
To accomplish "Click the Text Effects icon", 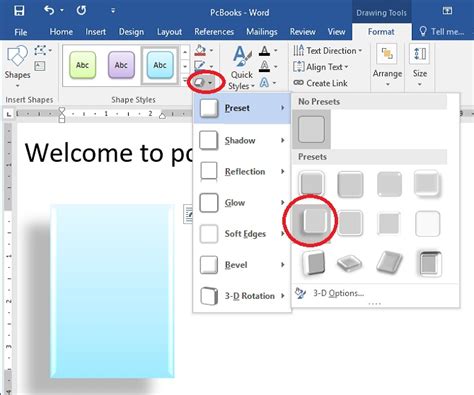I will (x=264, y=82).
